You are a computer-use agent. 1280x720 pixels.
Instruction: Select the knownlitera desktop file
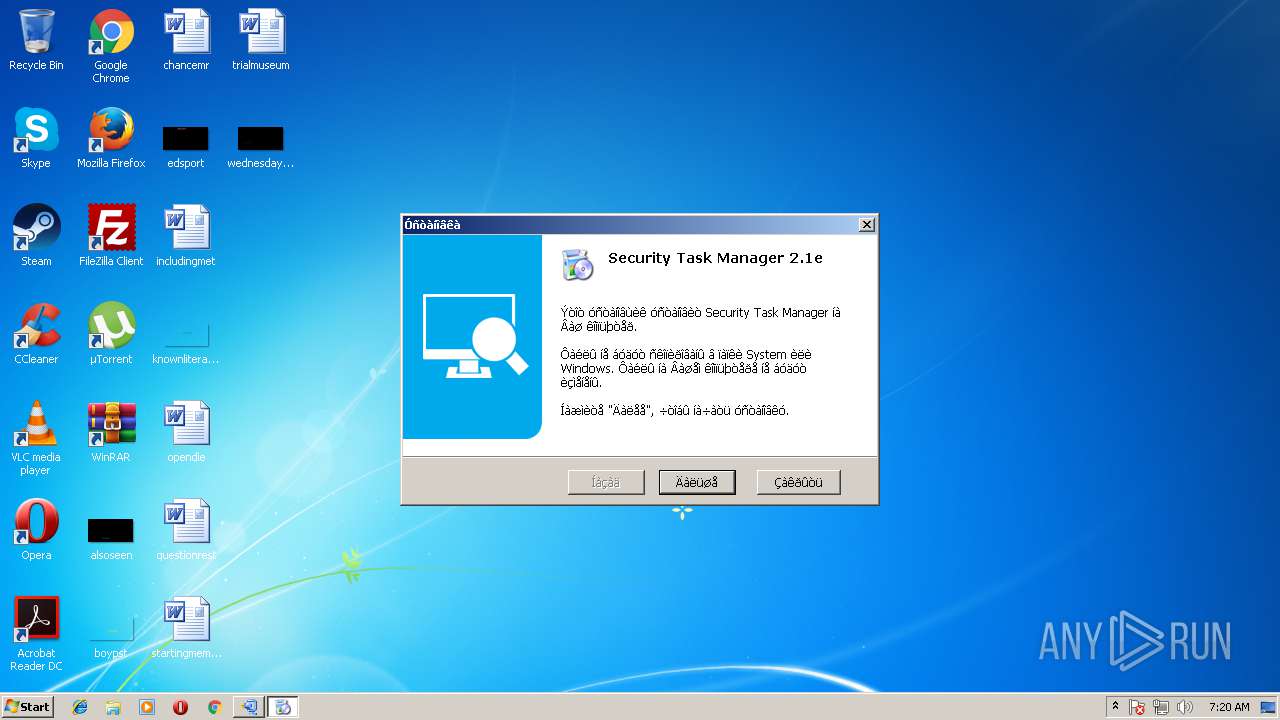click(x=186, y=343)
